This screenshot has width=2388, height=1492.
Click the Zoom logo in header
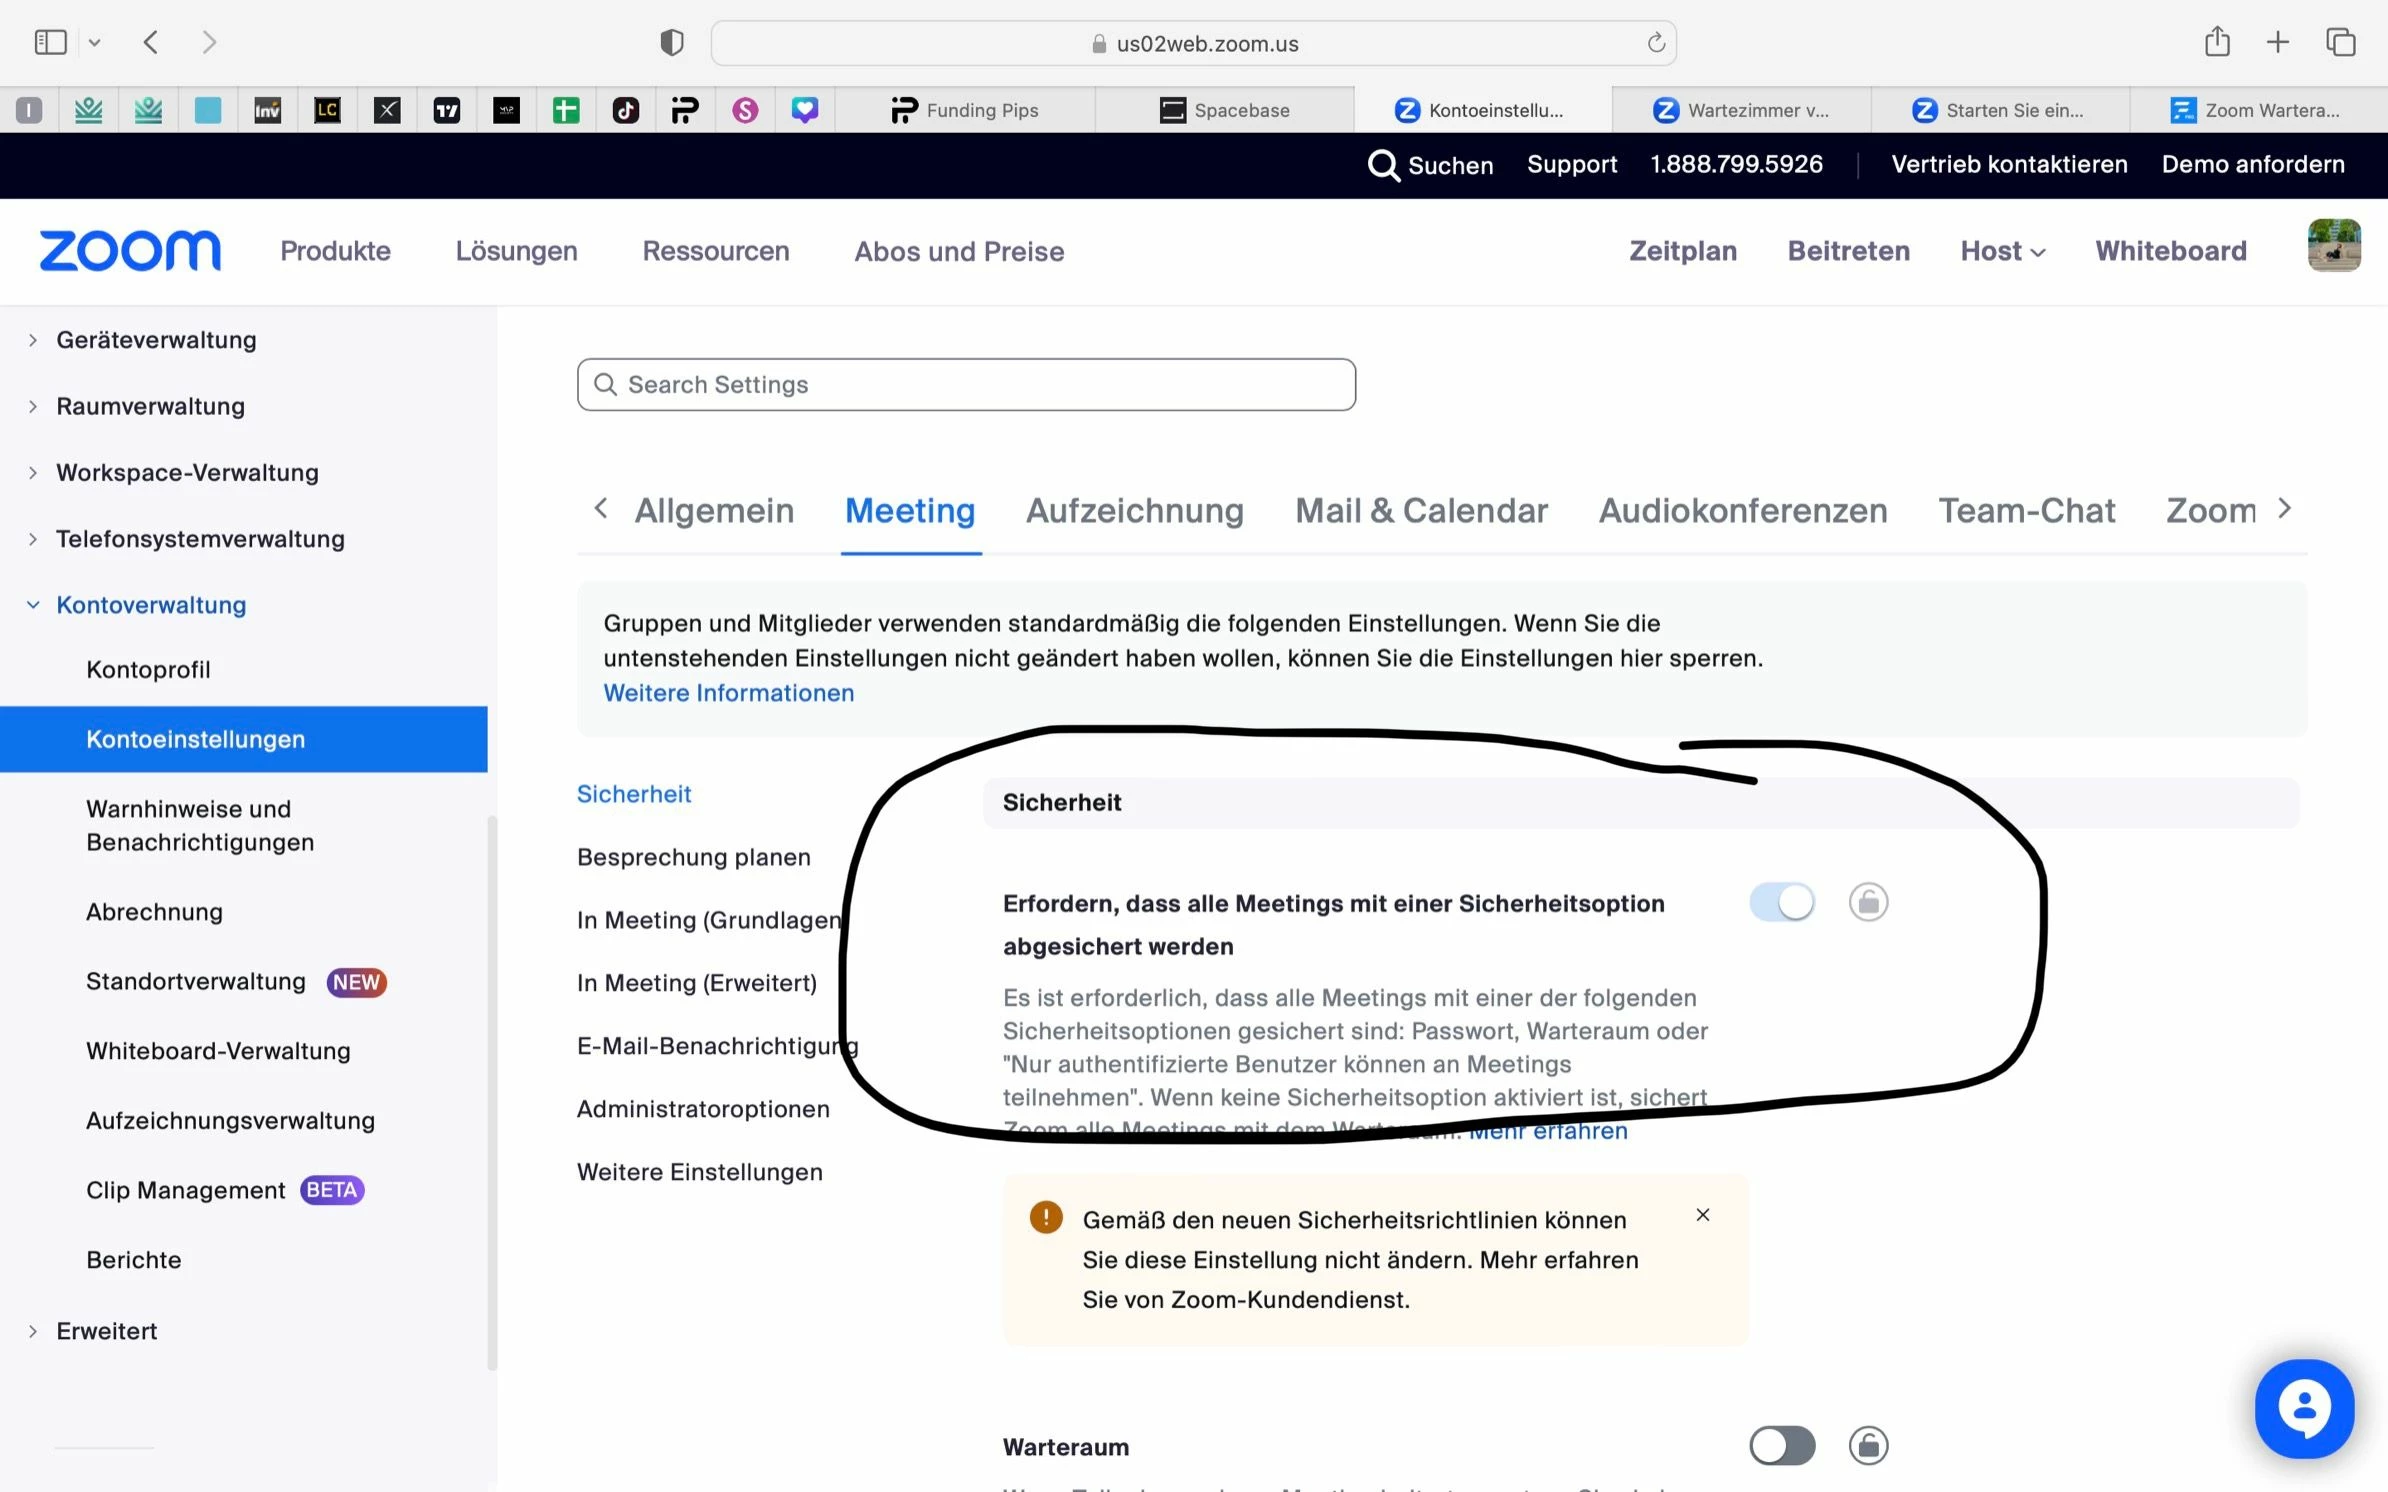point(130,251)
